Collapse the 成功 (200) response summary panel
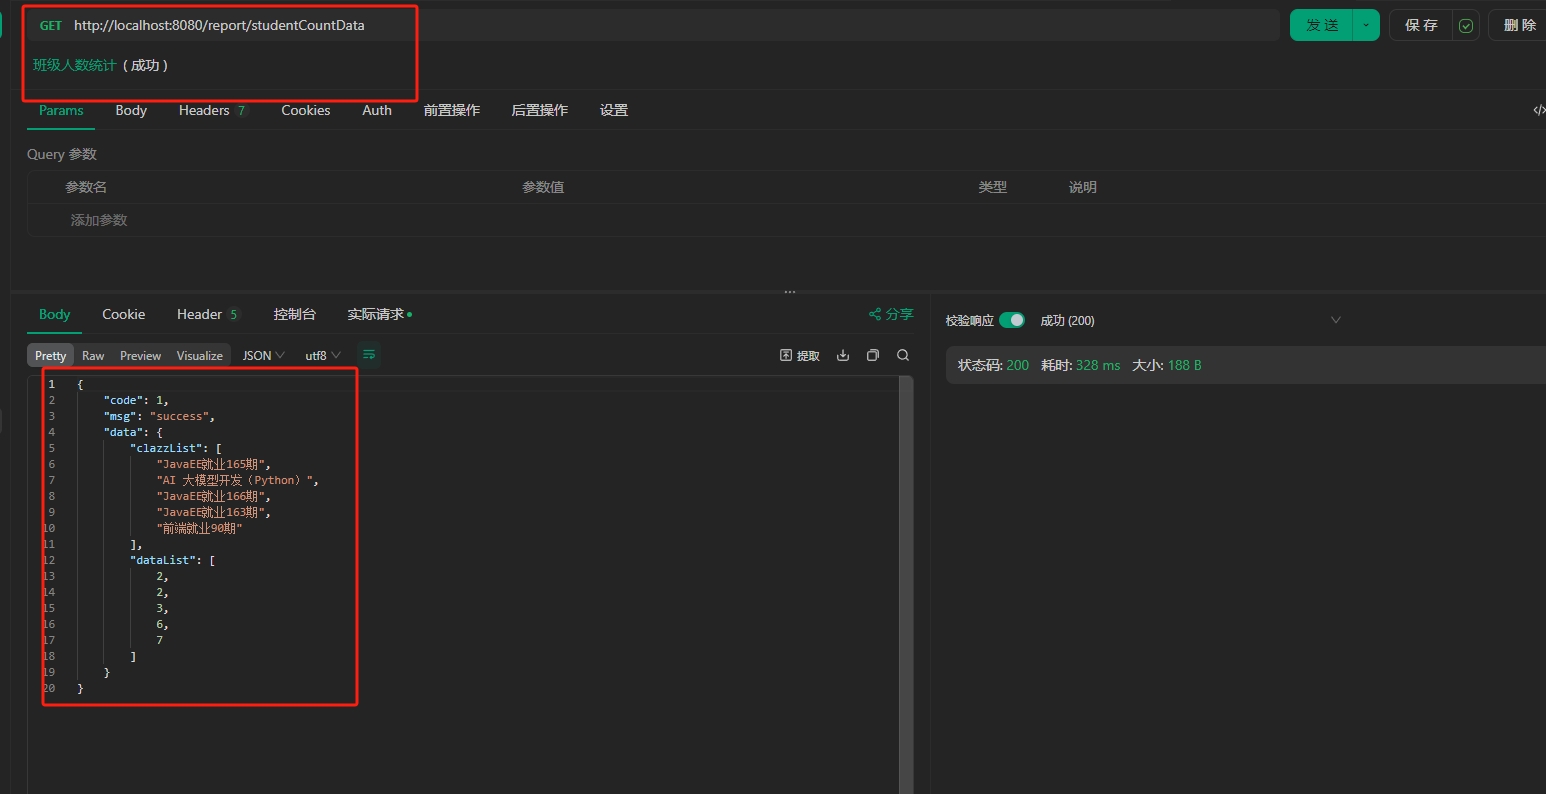 [x=1336, y=319]
